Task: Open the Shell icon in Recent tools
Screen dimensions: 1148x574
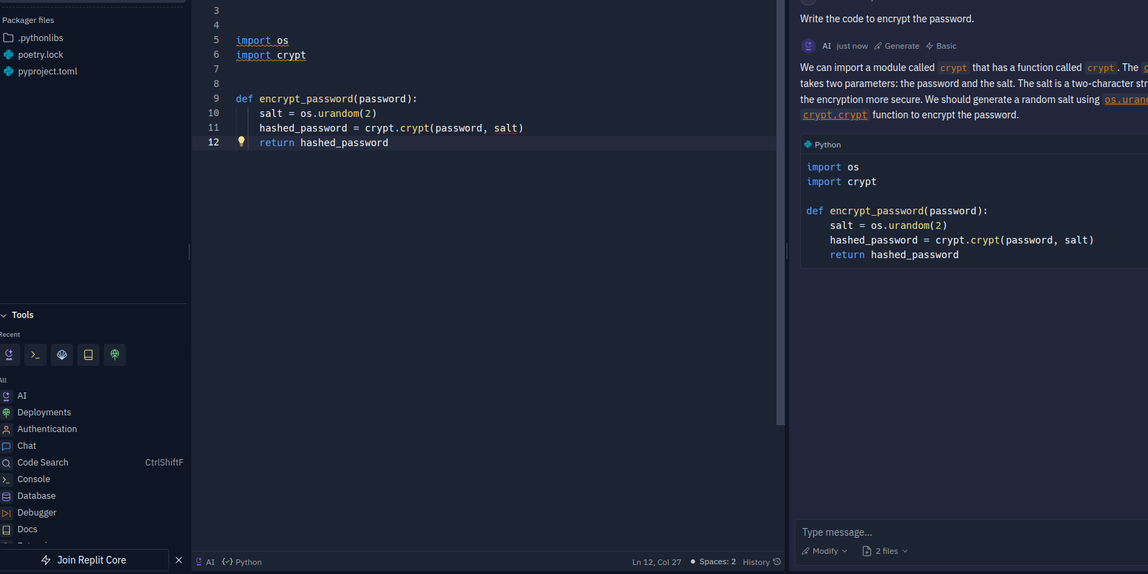Action: pos(62,355)
